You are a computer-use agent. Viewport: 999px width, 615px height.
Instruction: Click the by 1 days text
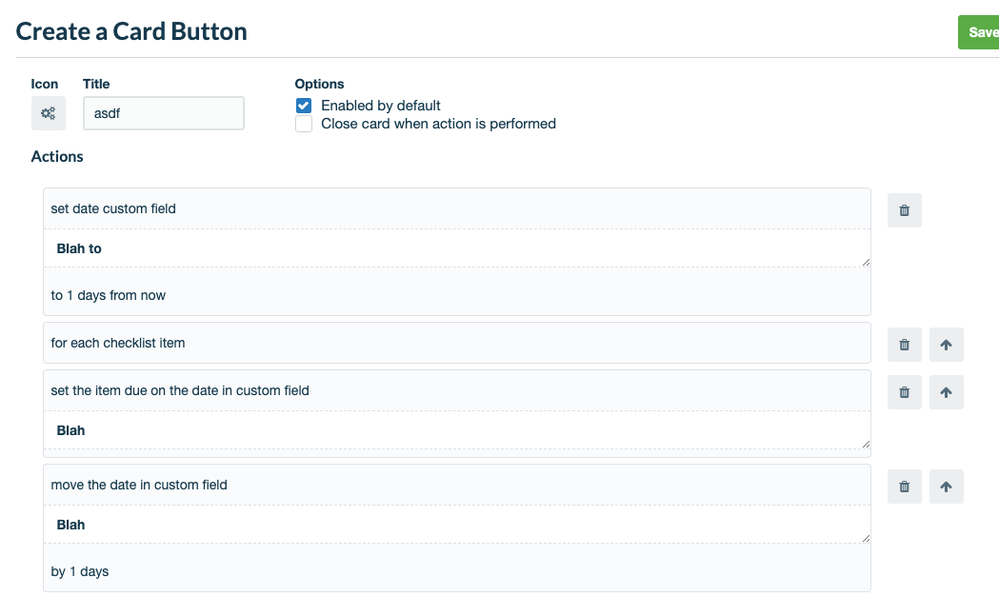tap(80, 572)
